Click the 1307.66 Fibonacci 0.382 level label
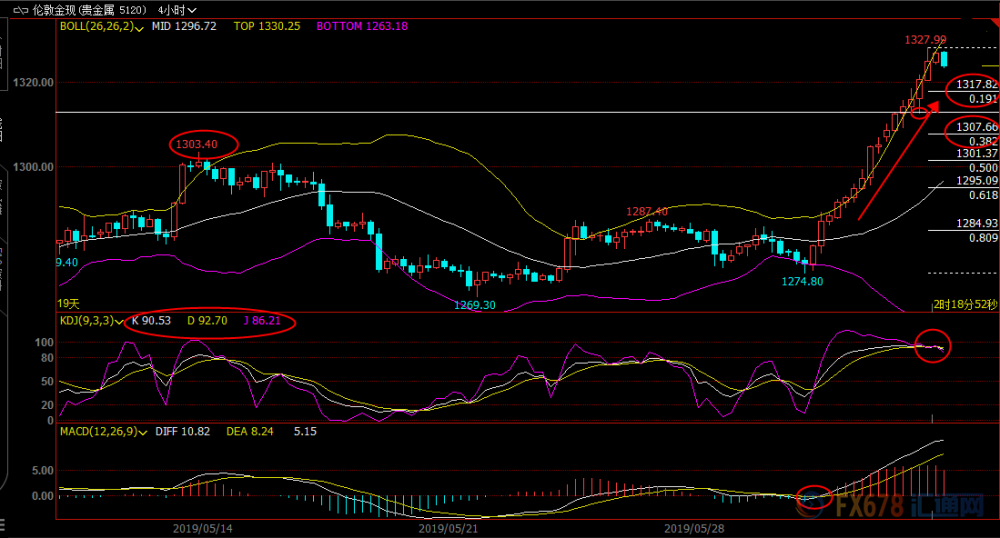 click(x=976, y=134)
